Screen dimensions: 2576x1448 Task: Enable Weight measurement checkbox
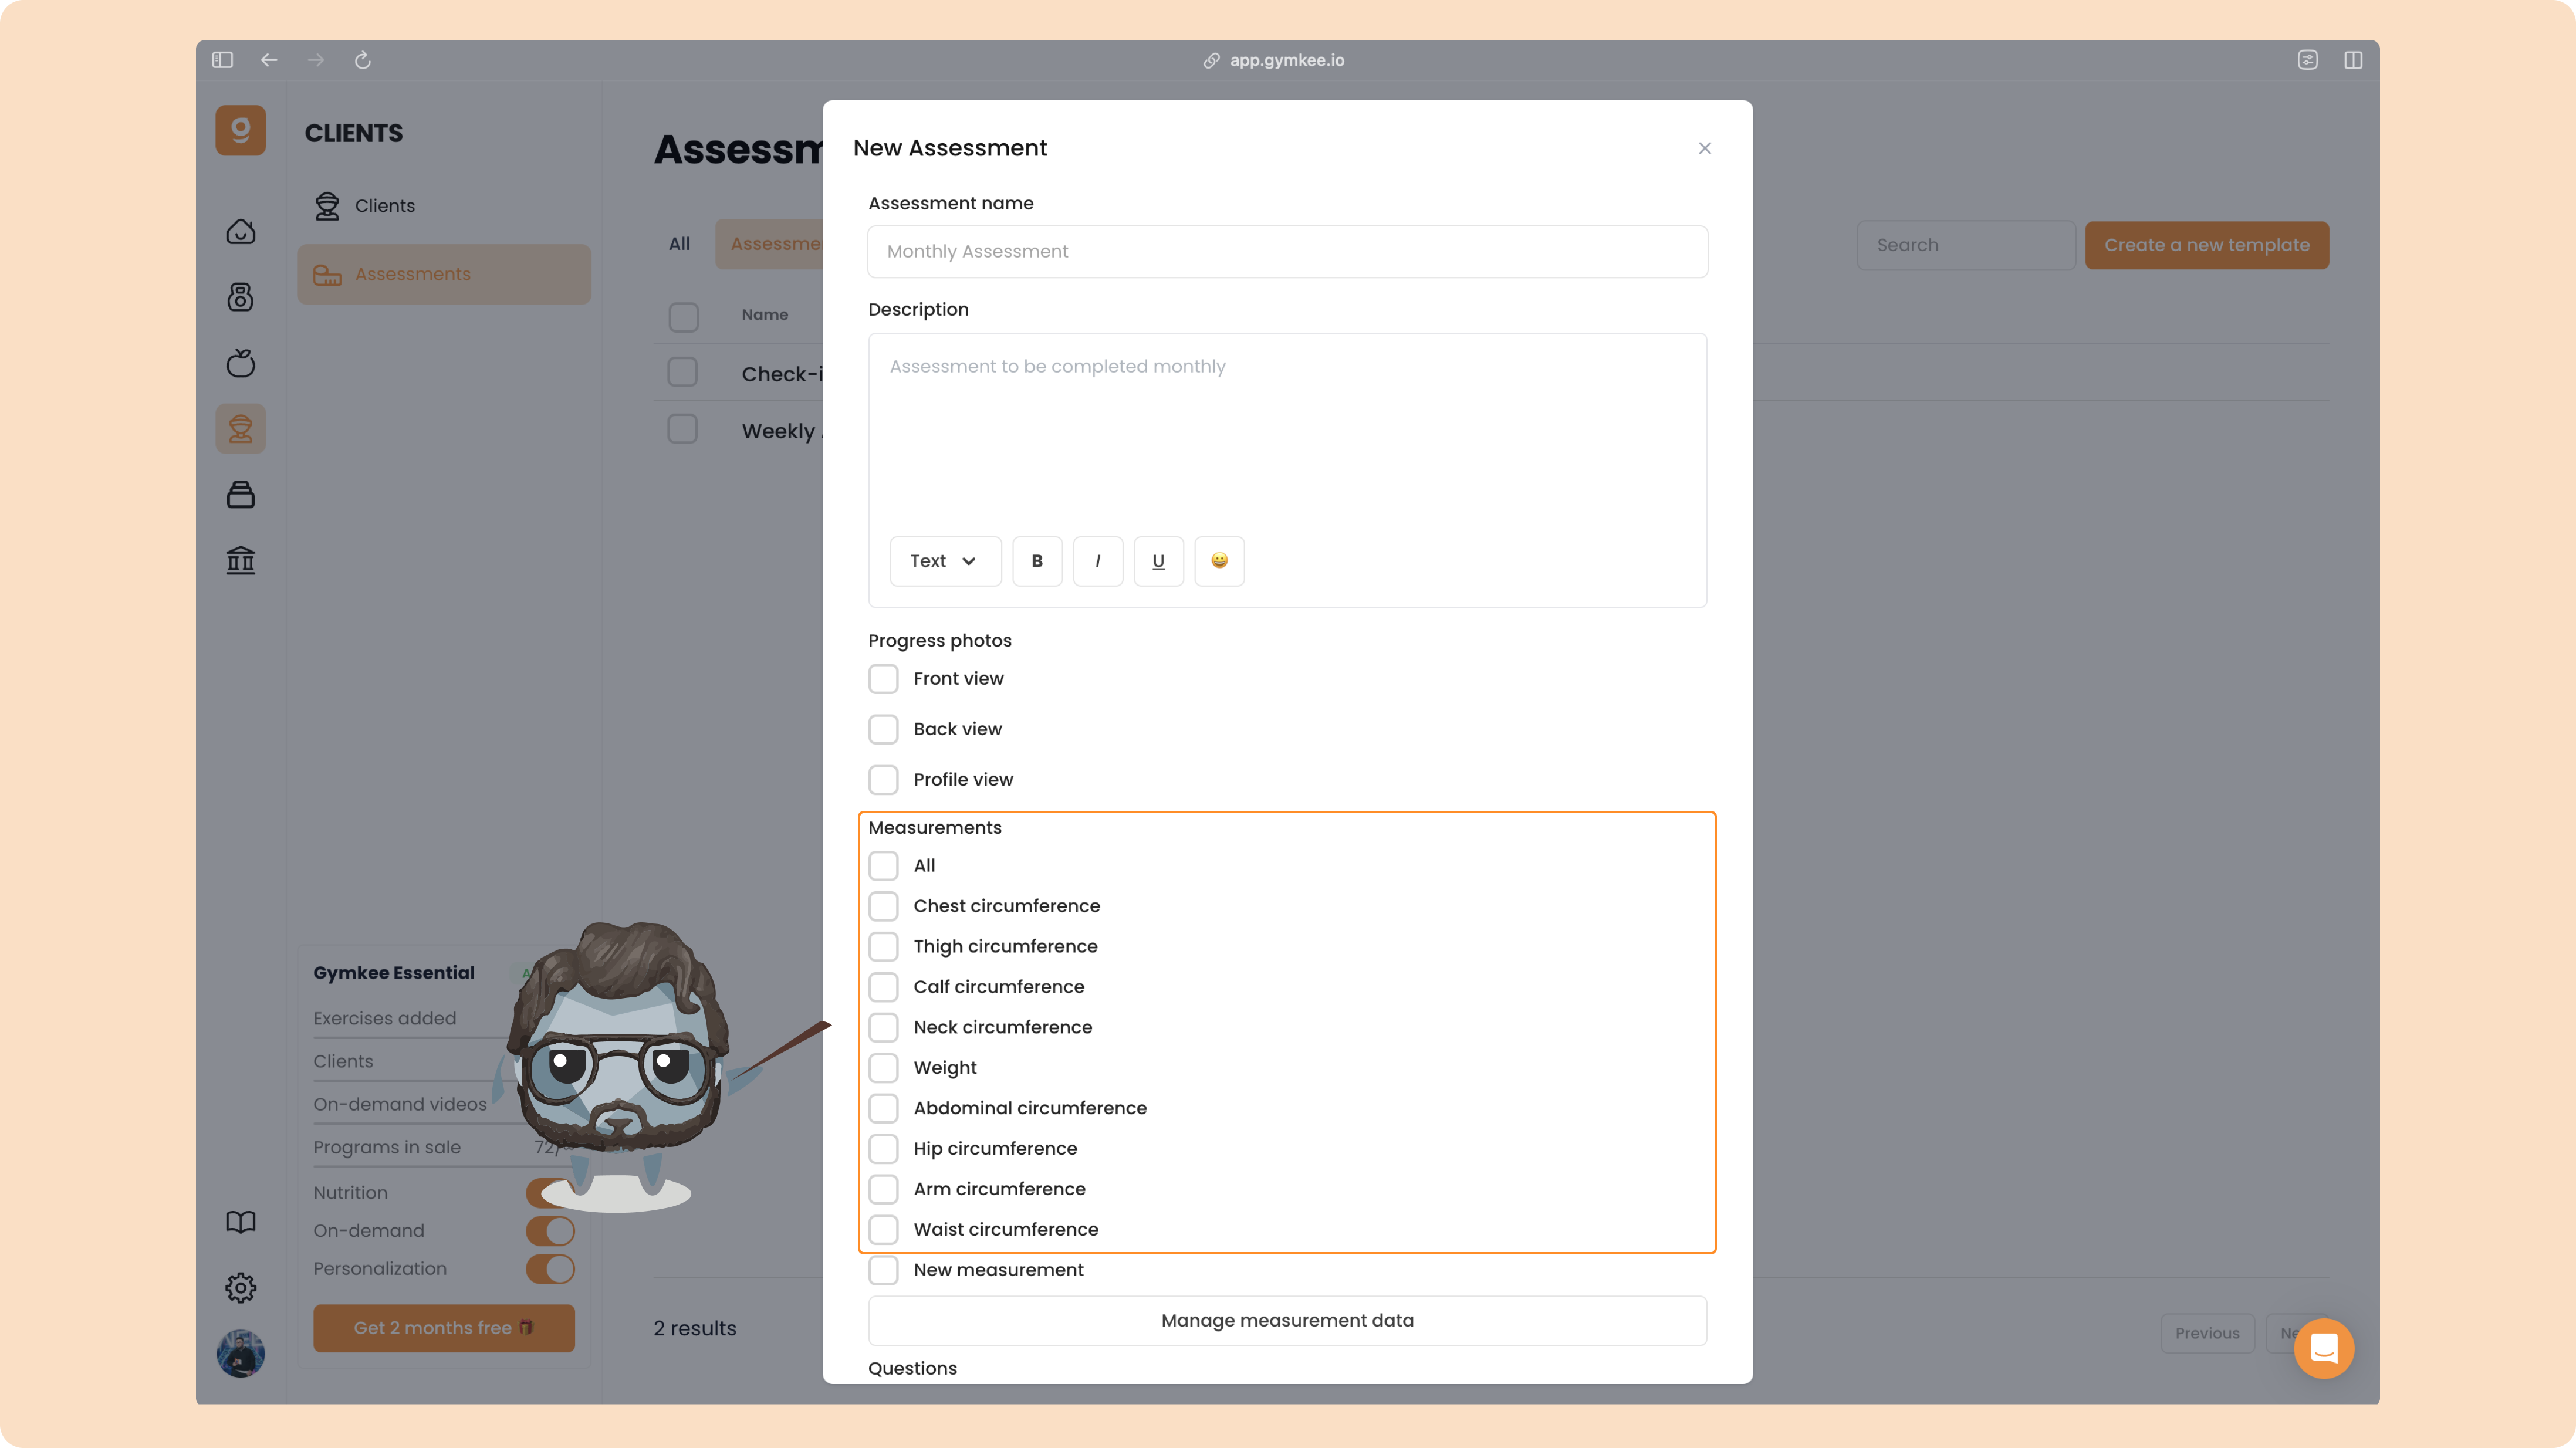[883, 1068]
